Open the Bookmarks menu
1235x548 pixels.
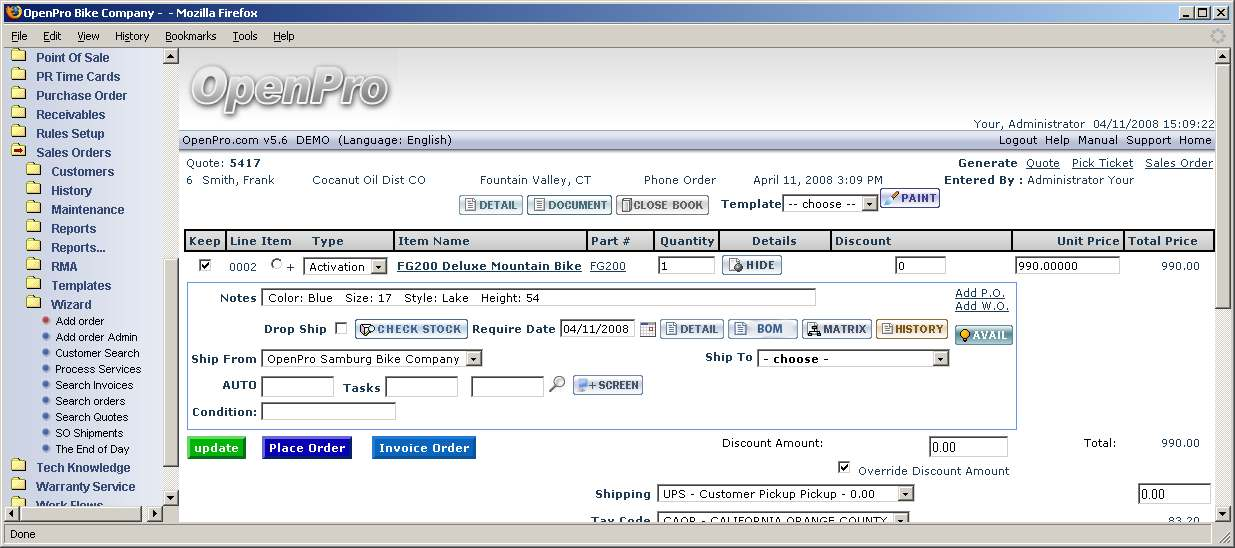[190, 36]
